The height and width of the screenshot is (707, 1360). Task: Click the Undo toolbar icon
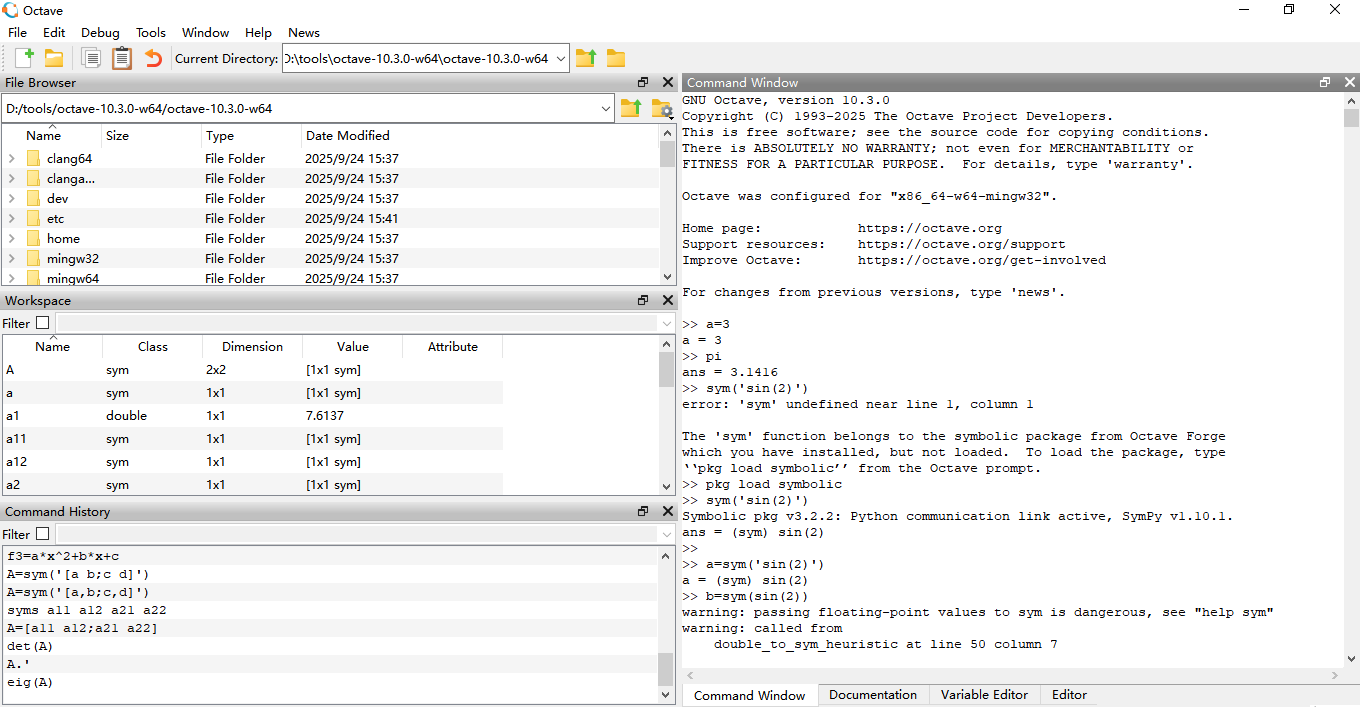tap(153, 59)
